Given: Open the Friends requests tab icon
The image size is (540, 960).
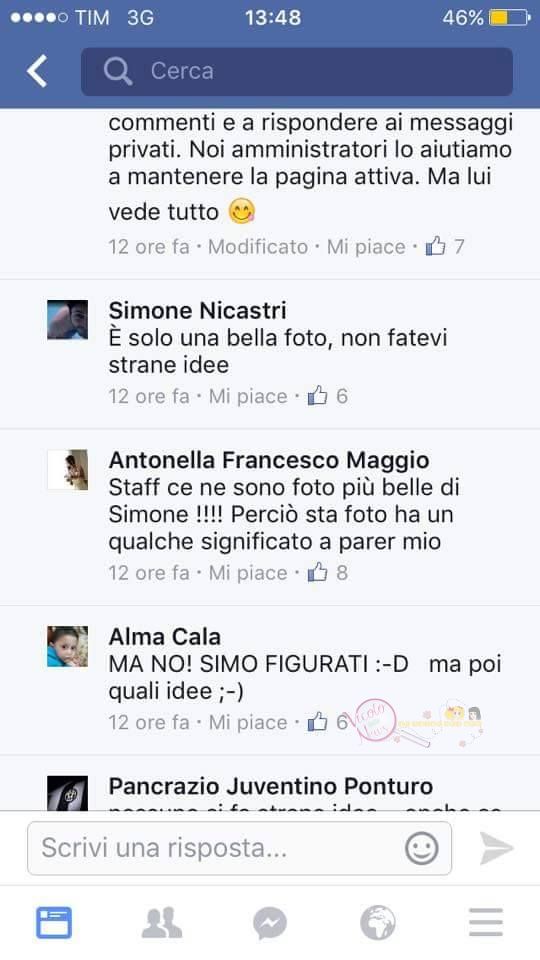Looking at the screenshot, I should click(162, 923).
